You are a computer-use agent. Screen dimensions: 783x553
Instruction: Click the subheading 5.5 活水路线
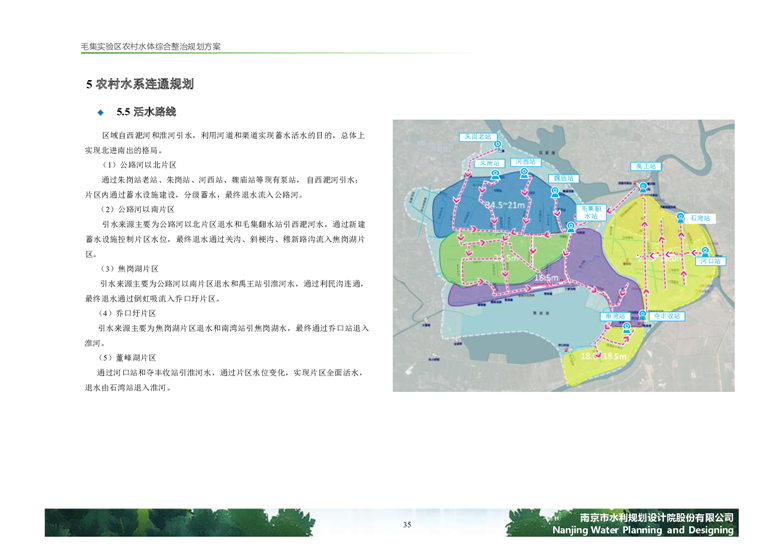click(146, 111)
